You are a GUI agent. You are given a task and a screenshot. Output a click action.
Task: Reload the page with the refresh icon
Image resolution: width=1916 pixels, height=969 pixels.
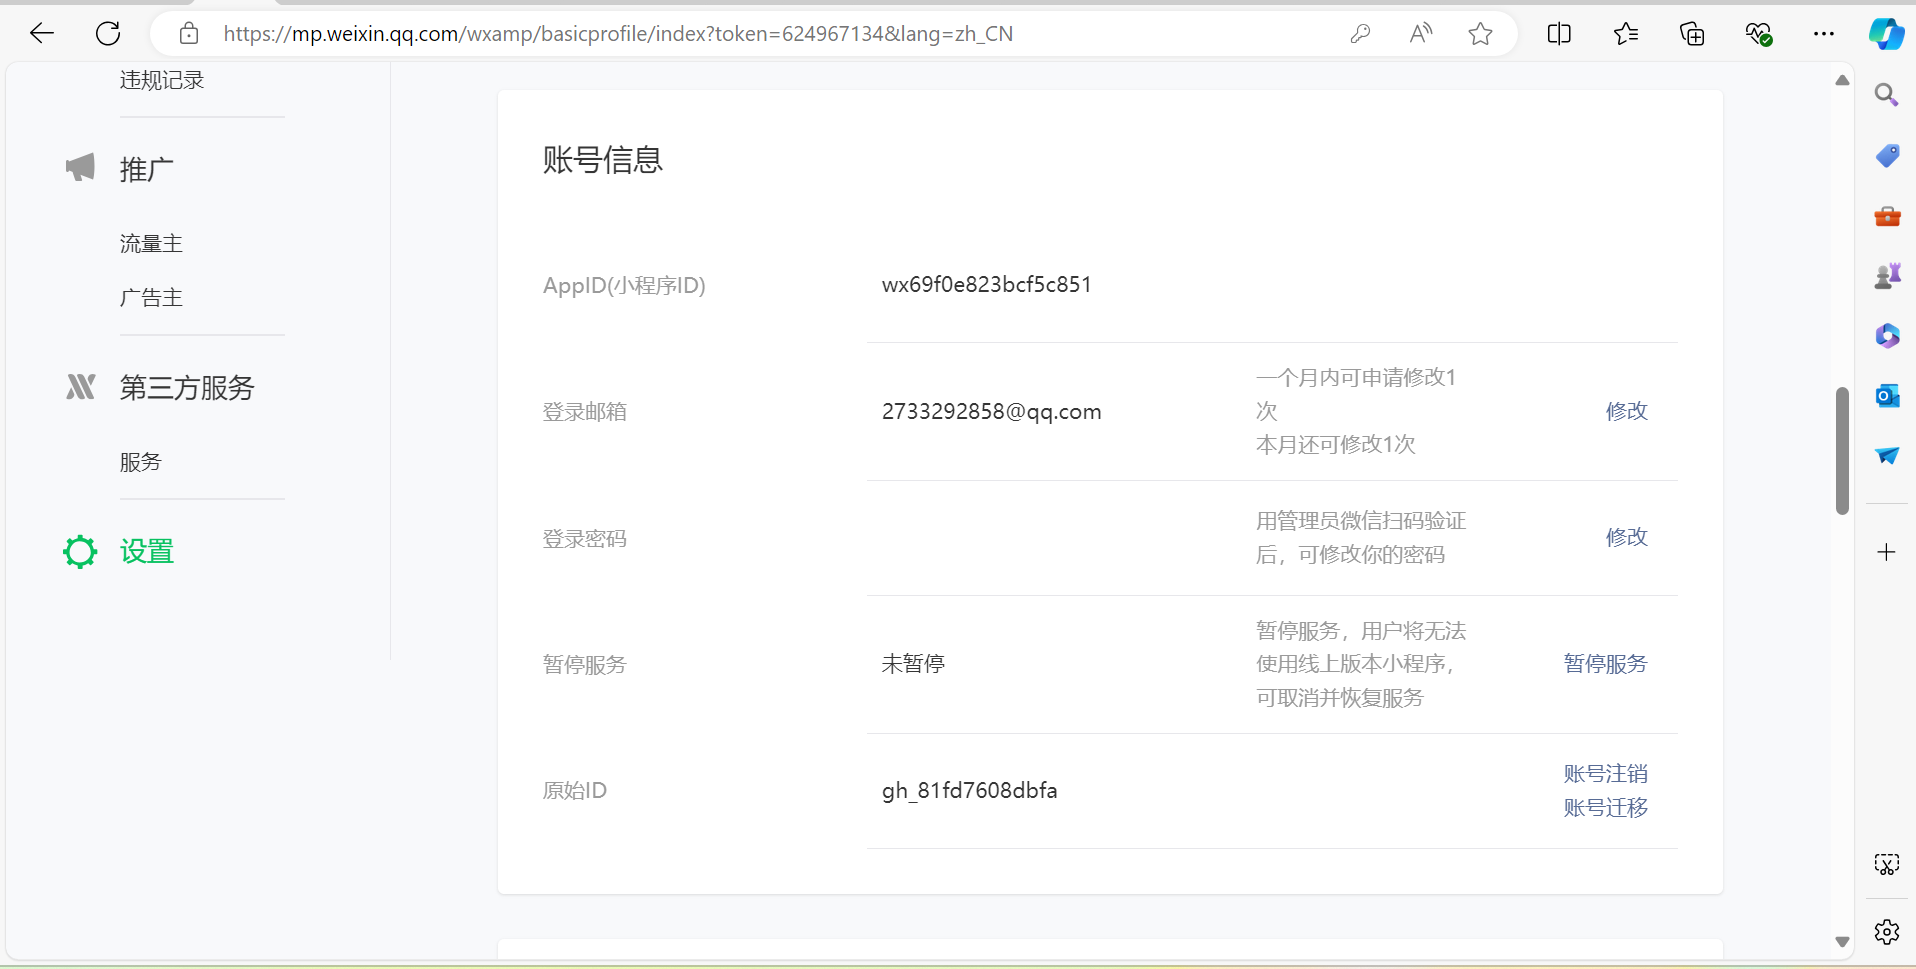(x=108, y=34)
